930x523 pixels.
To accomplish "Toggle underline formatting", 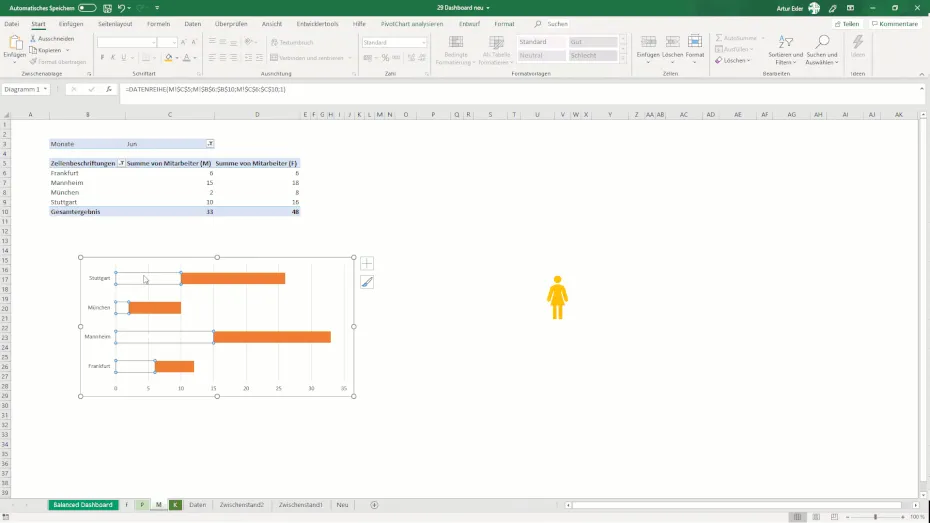I will (123, 58).
